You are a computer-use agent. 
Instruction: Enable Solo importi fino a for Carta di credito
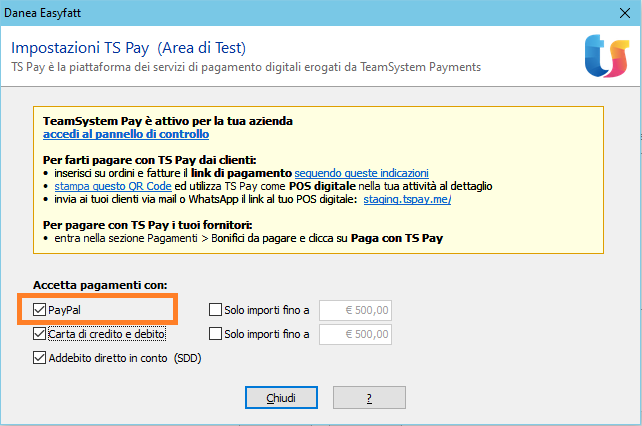tap(215, 334)
